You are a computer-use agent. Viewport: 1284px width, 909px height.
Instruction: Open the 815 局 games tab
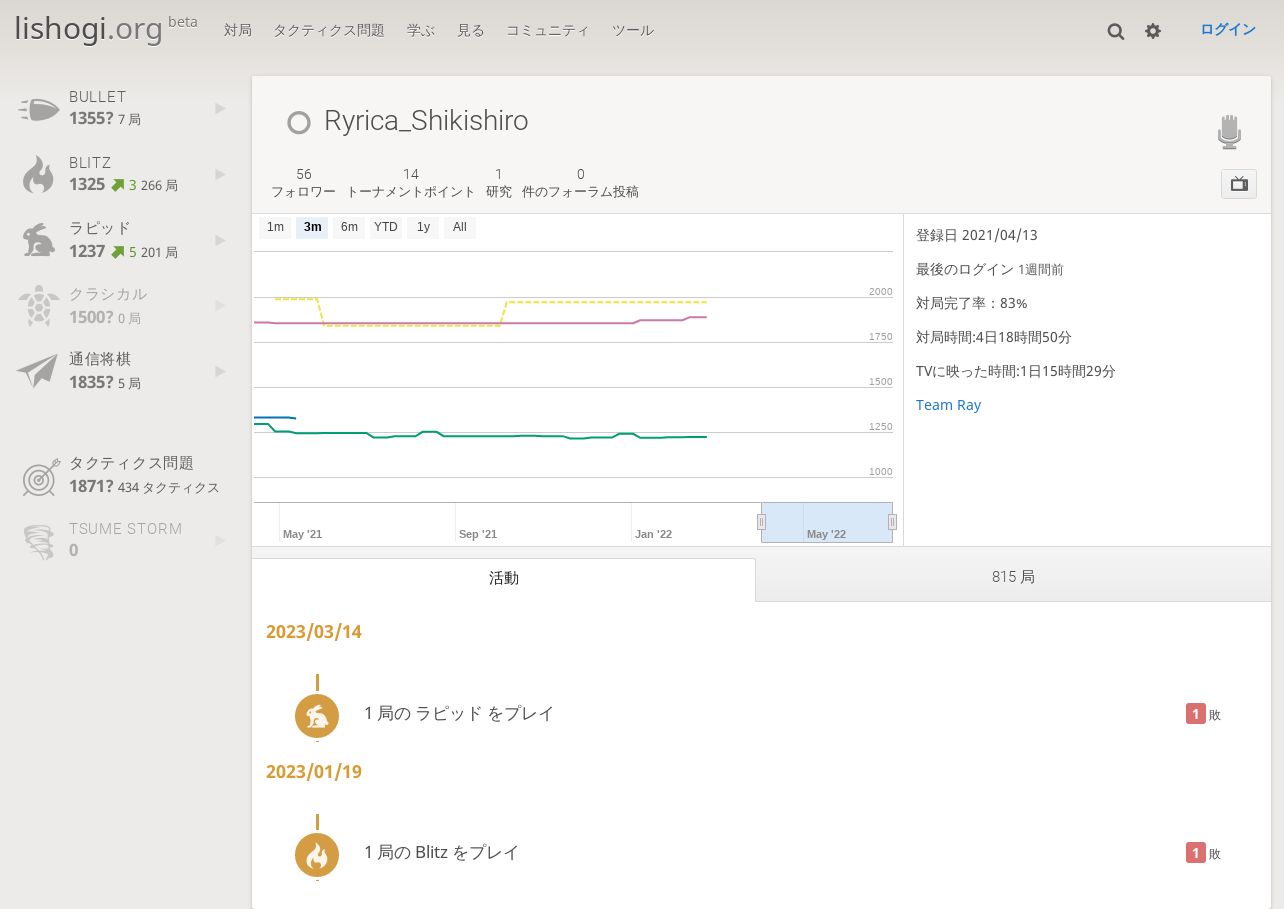[x=1013, y=577]
